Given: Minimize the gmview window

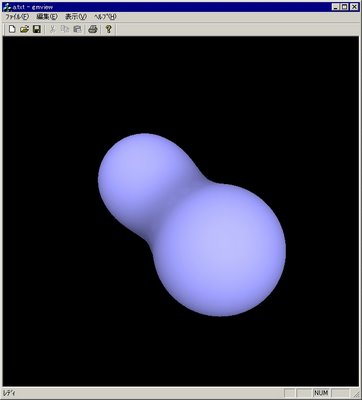Looking at the screenshot, I should [x=336, y=7].
